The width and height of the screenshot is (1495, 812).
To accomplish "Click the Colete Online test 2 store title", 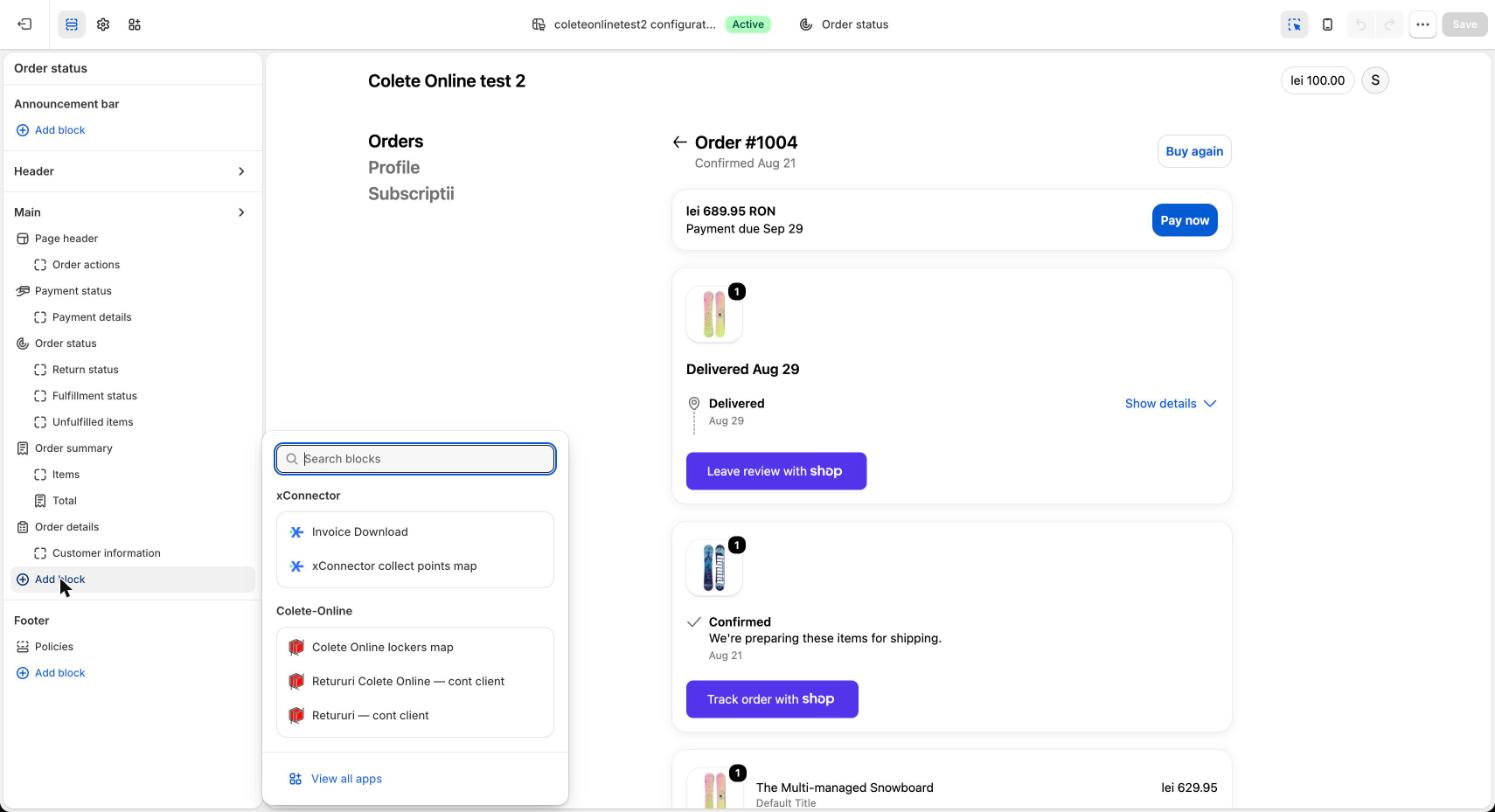I will (446, 81).
